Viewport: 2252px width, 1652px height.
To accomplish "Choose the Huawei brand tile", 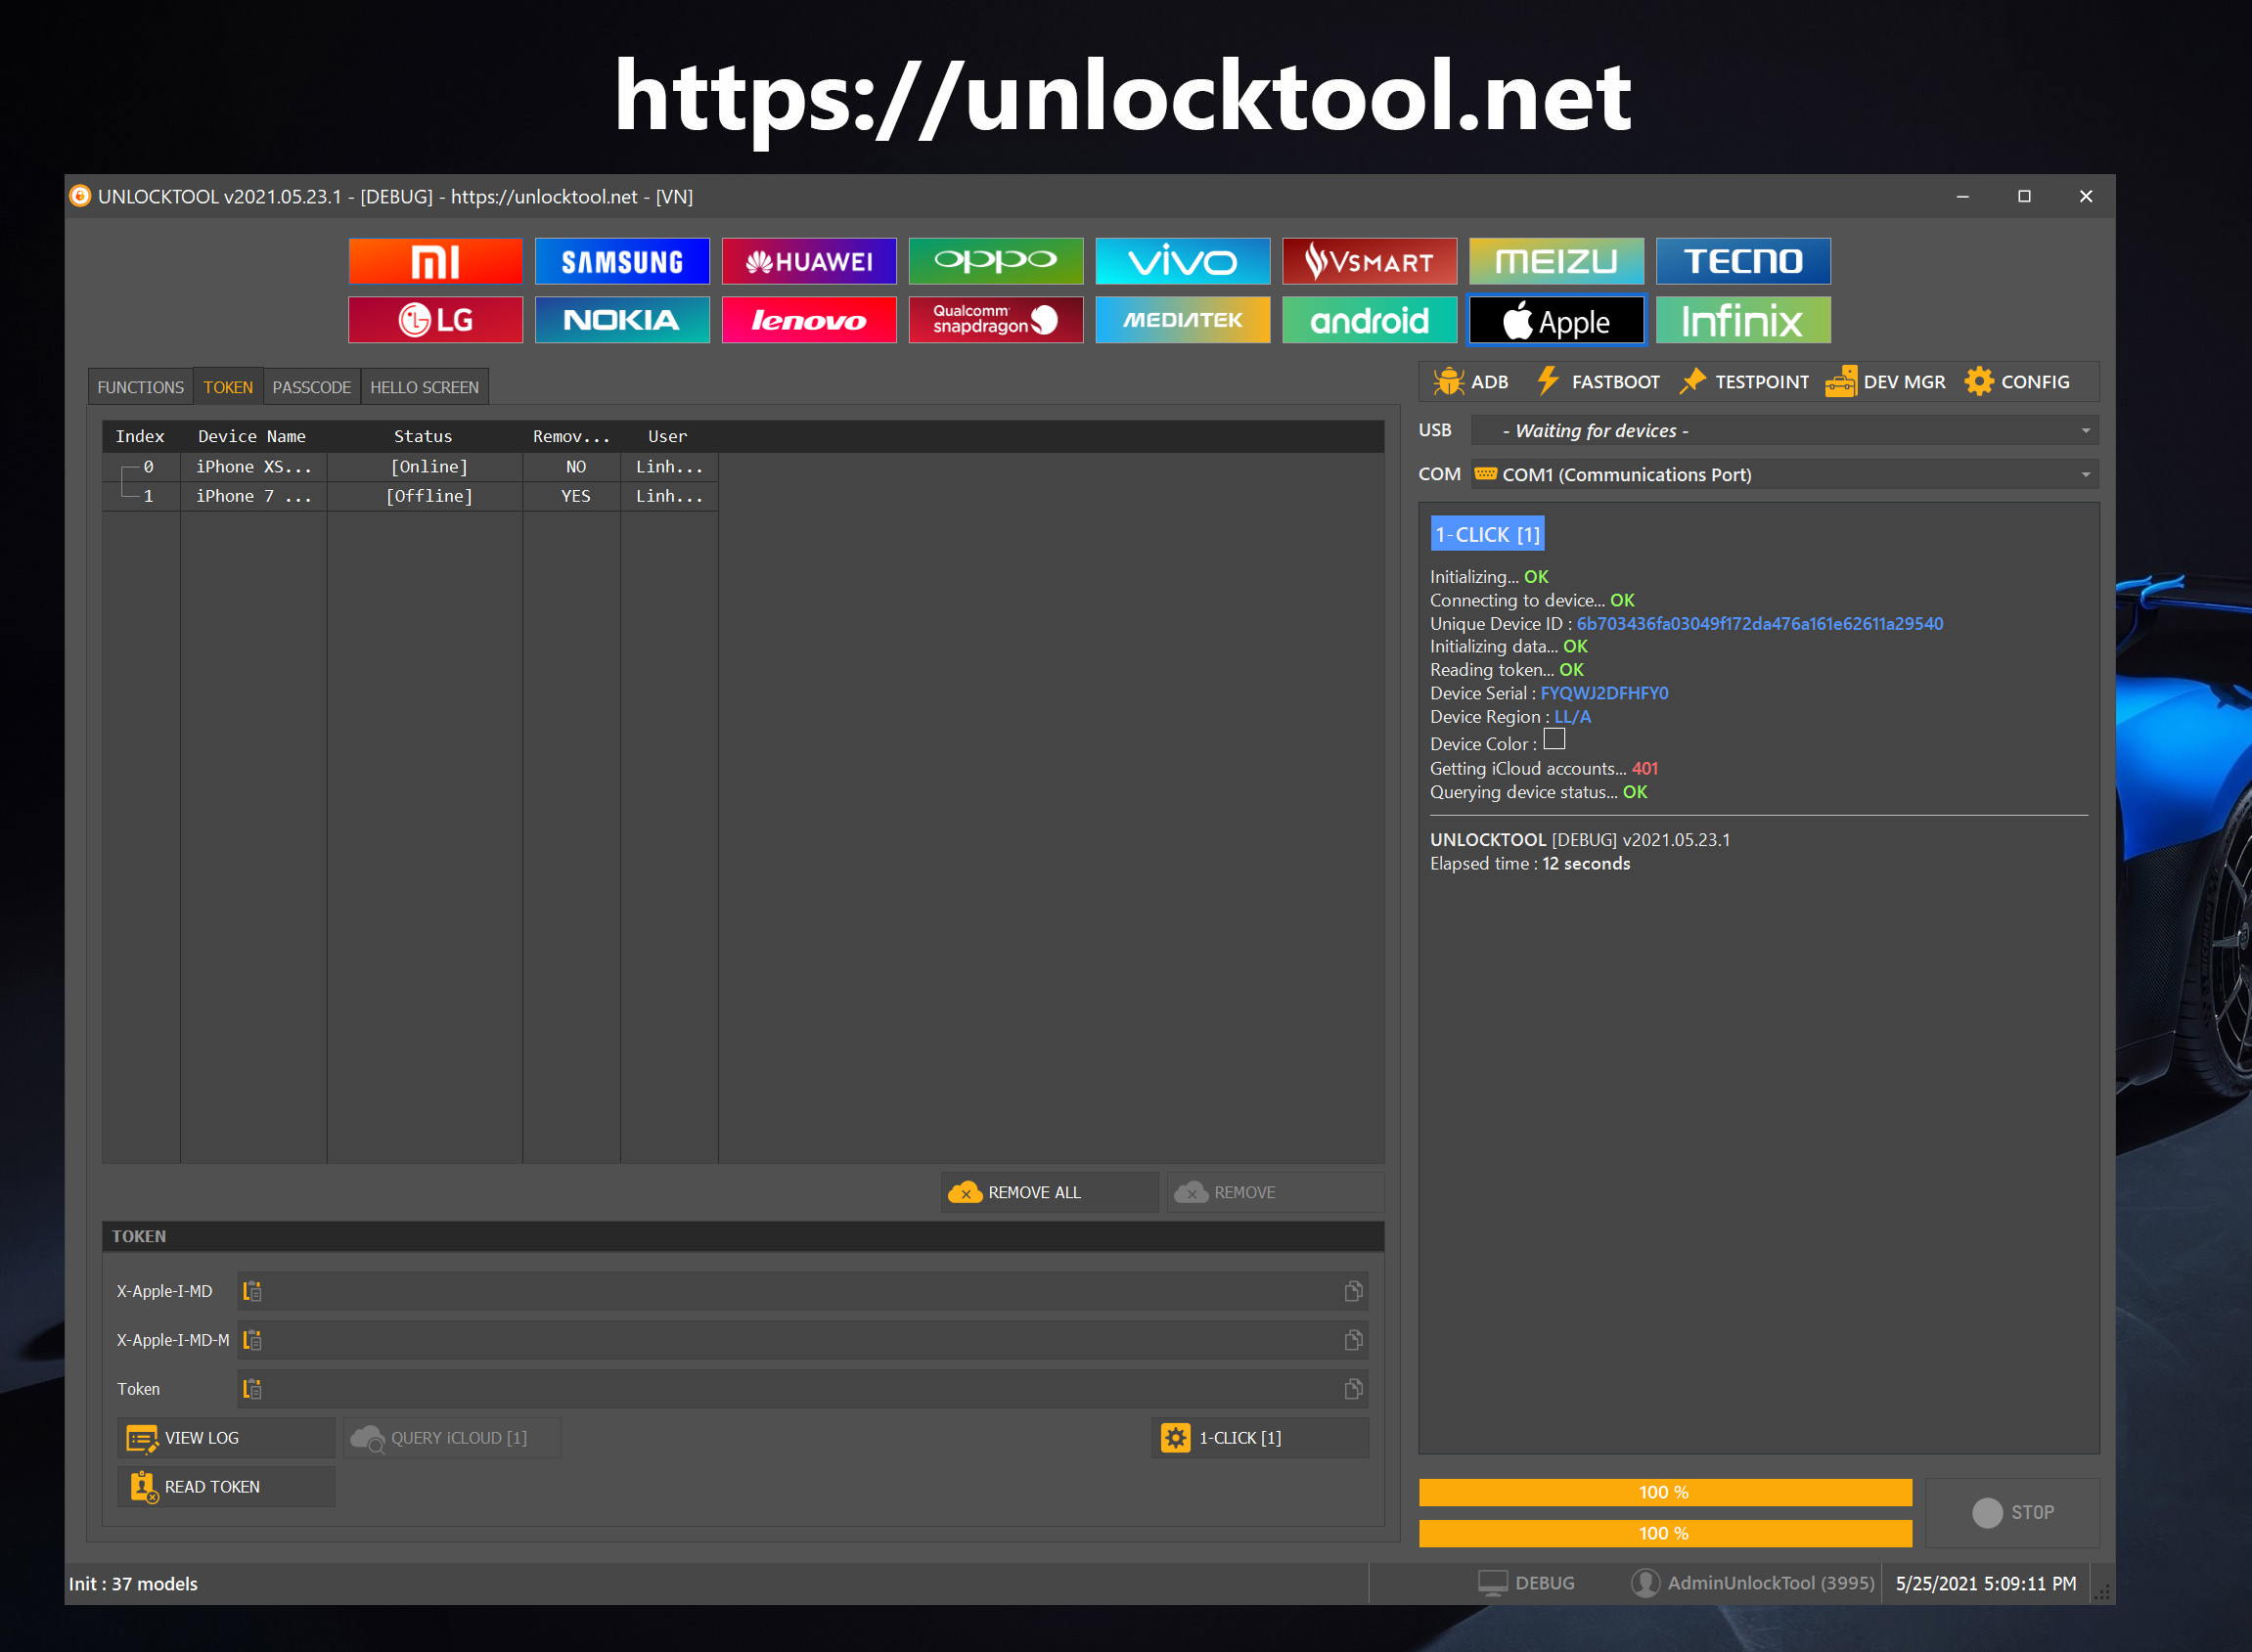I will coord(809,261).
